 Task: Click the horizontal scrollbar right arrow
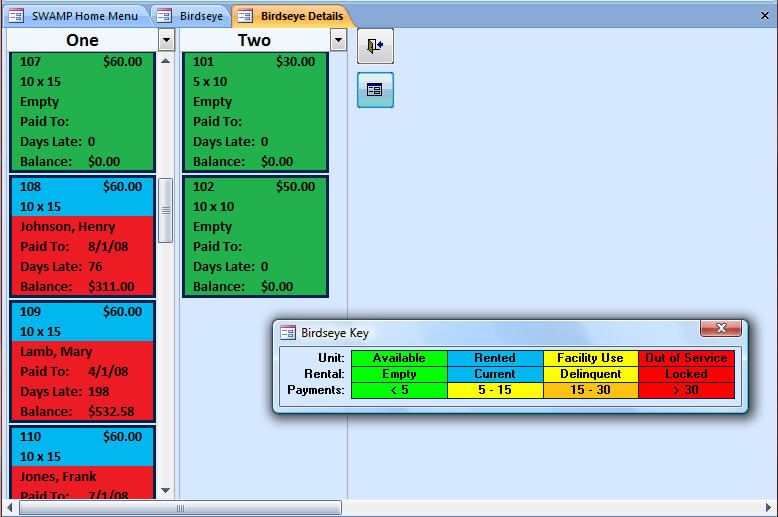(769, 508)
